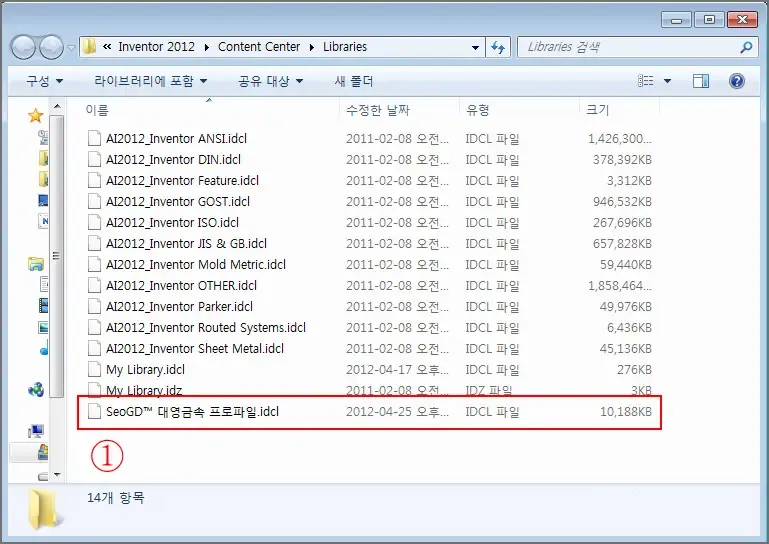Click the Music note icon in navigation pane
This screenshot has width=769, height=544.
44,348
